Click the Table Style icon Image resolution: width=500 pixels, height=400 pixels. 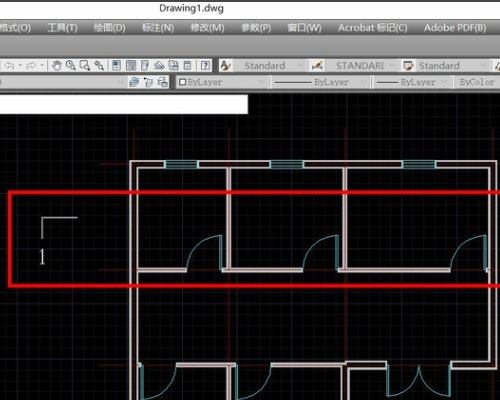coord(408,66)
